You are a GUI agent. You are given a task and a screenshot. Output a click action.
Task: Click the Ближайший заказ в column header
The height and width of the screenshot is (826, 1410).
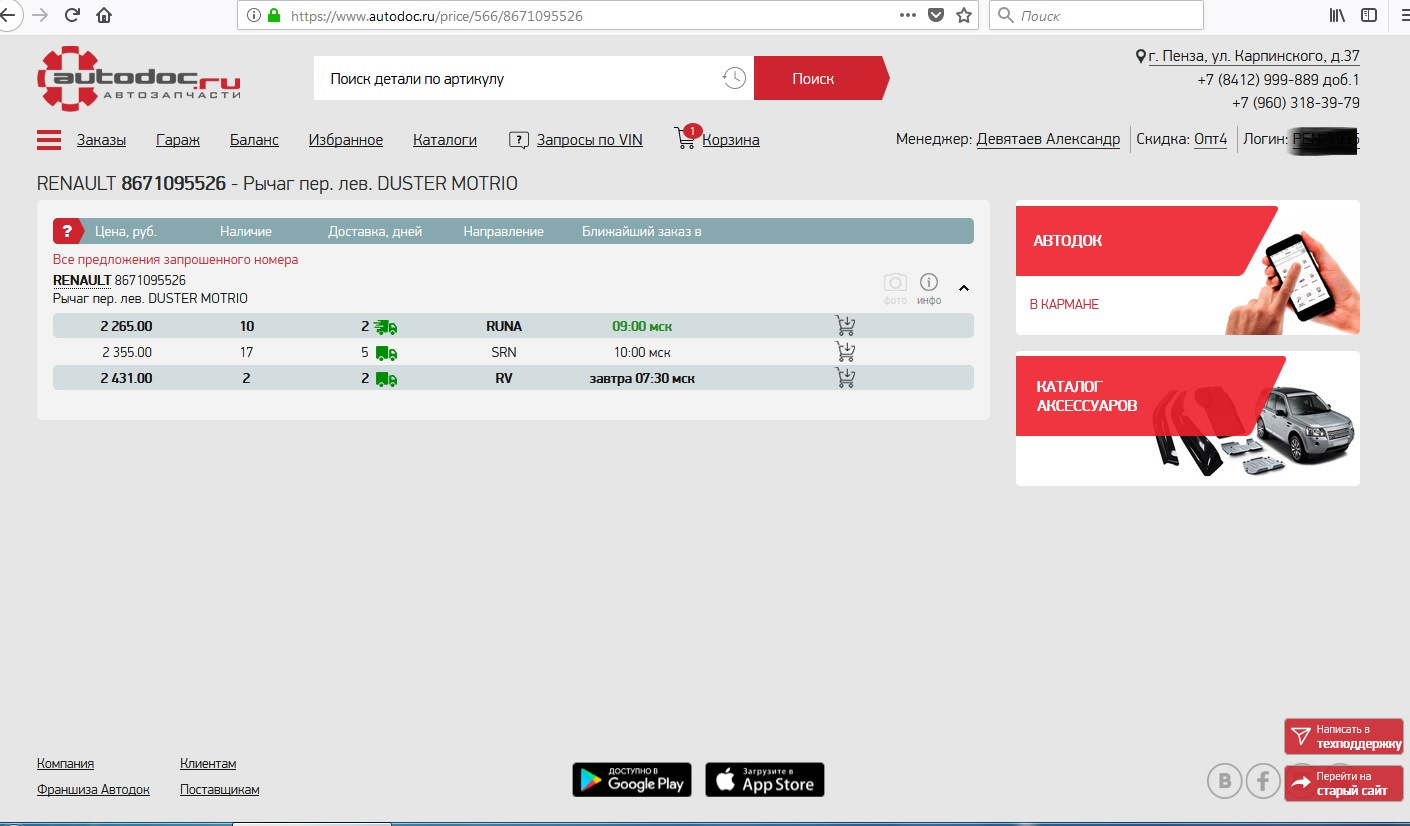point(642,231)
